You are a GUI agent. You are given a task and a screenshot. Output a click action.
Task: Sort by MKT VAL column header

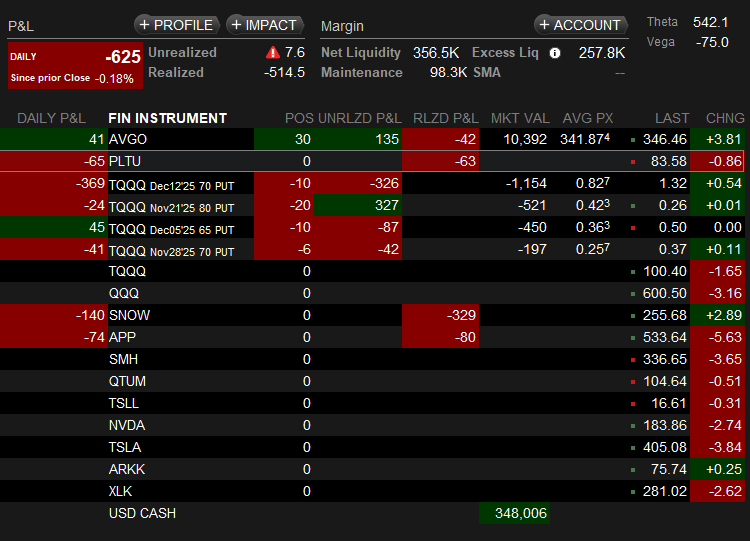[x=520, y=118]
